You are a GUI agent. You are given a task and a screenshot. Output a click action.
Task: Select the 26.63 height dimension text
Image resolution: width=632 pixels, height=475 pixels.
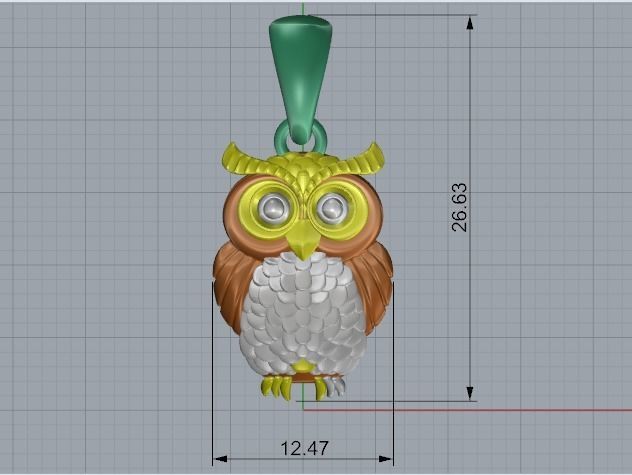460,208
